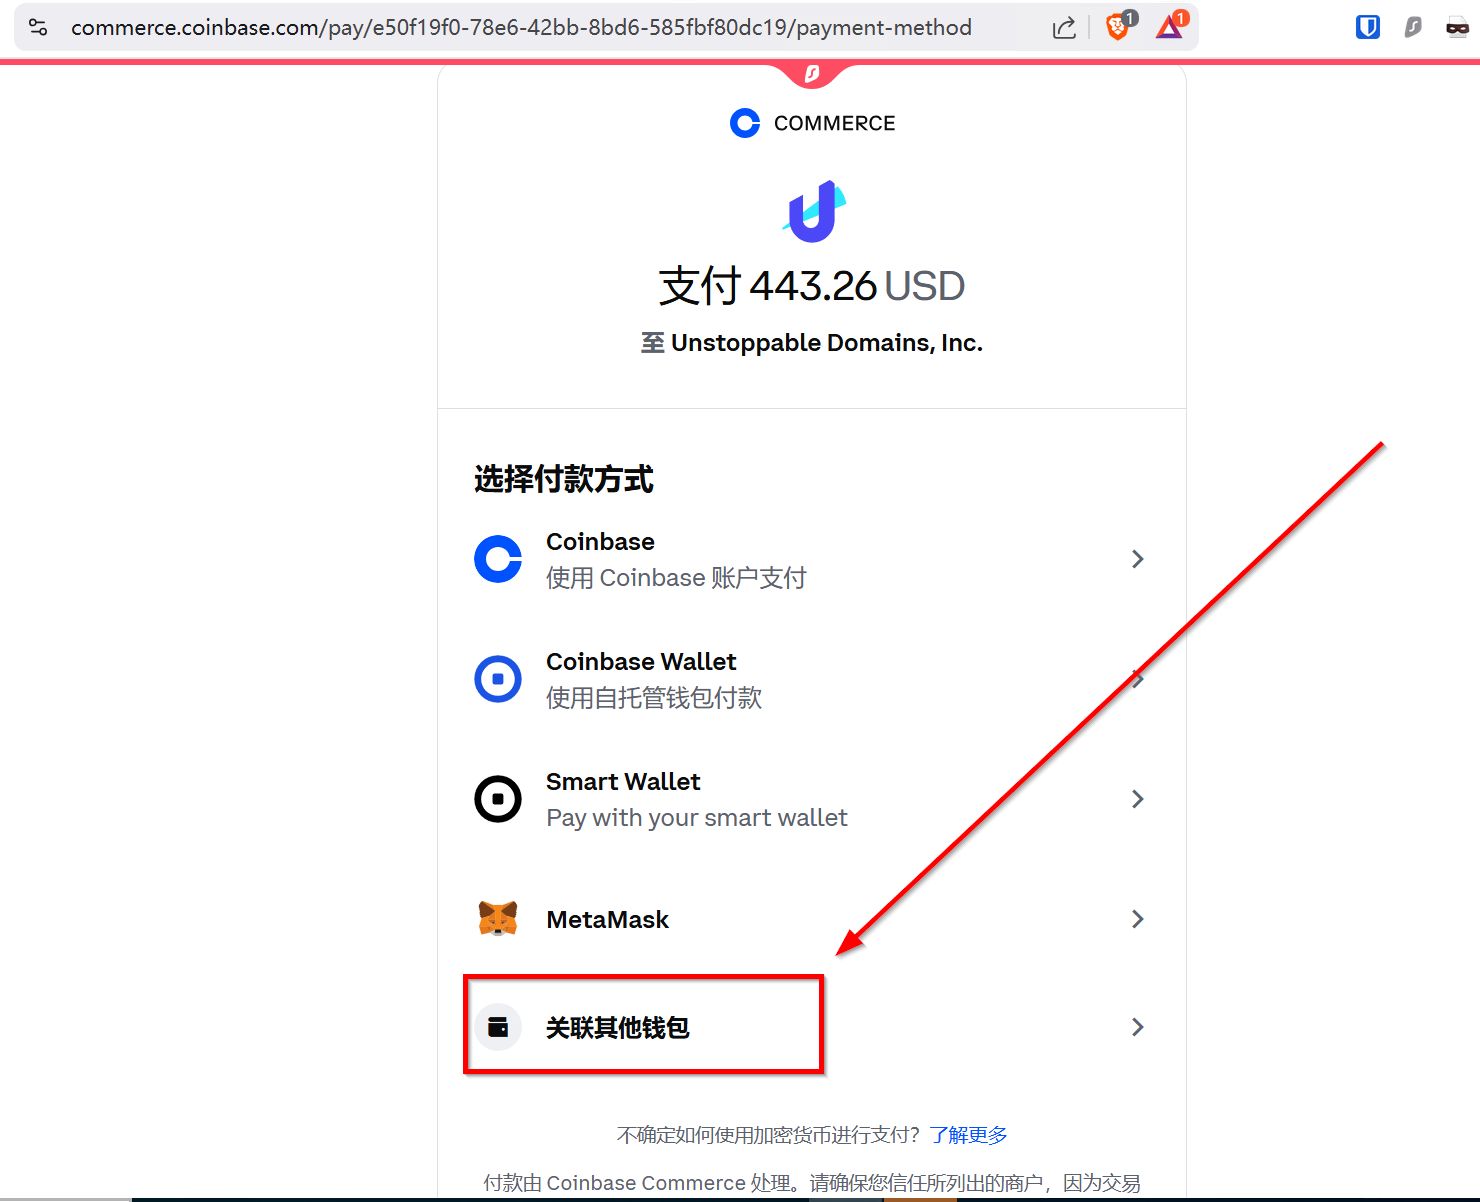The width and height of the screenshot is (1480, 1202).
Task: Click the Unstoppable Domains merchant logo
Action: pos(814,211)
